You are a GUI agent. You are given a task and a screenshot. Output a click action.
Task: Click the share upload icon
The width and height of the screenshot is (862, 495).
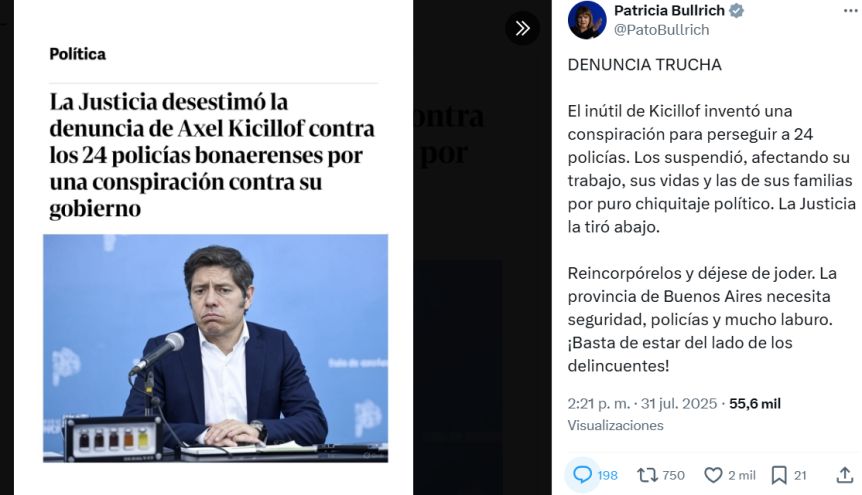click(844, 475)
